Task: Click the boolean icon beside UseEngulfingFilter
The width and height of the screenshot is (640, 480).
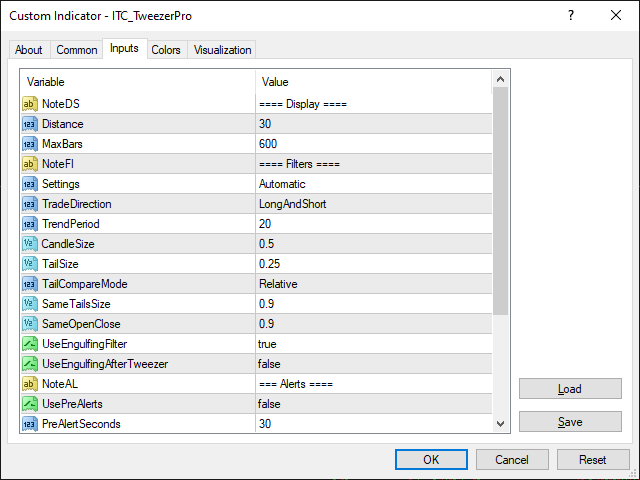Action: (30, 344)
